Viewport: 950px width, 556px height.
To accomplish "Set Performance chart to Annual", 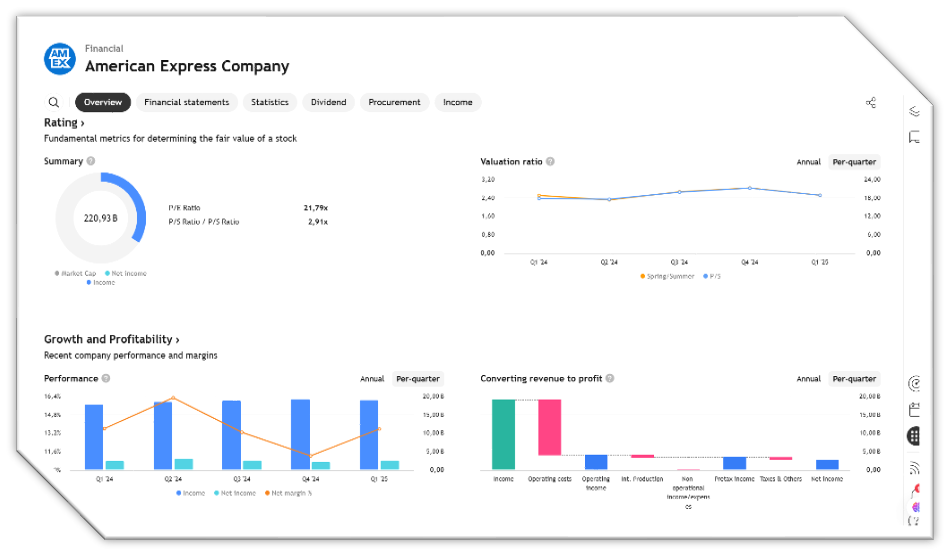I will (x=372, y=379).
